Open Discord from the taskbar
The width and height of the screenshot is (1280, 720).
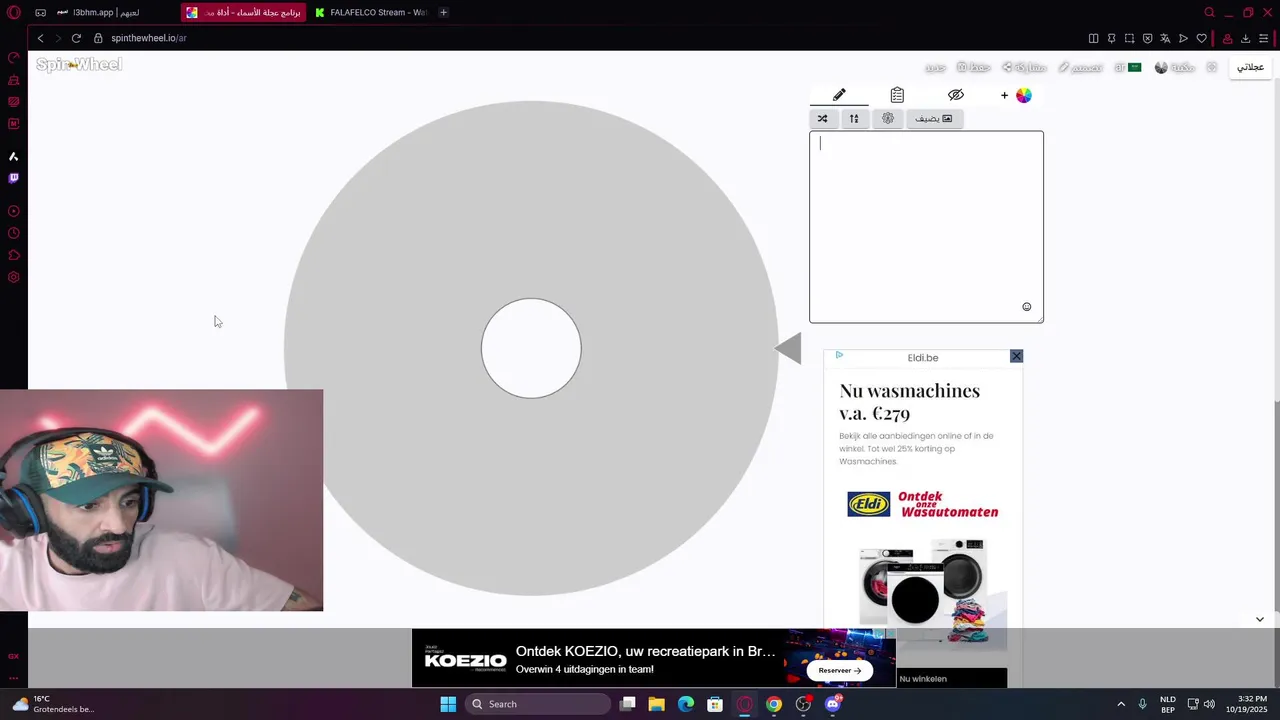coord(833,704)
